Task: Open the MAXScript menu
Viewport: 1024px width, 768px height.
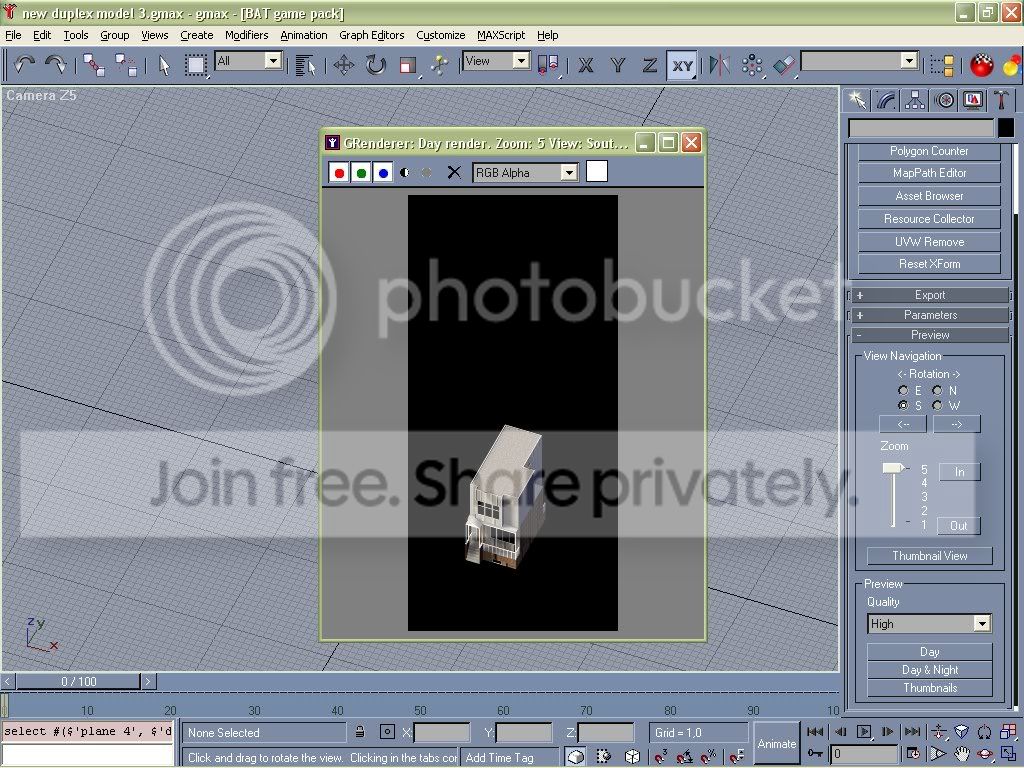Action: [500, 35]
